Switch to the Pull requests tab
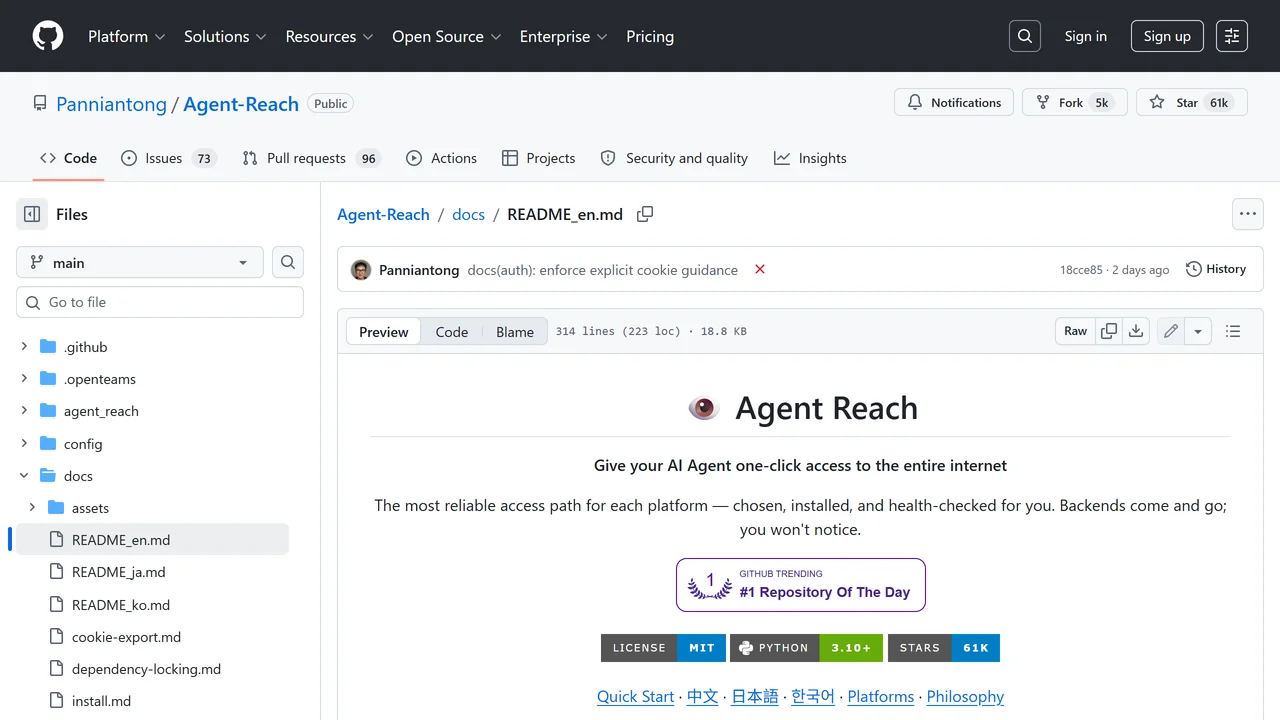This screenshot has height=720, width=1280. pyautogui.click(x=311, y=158)
